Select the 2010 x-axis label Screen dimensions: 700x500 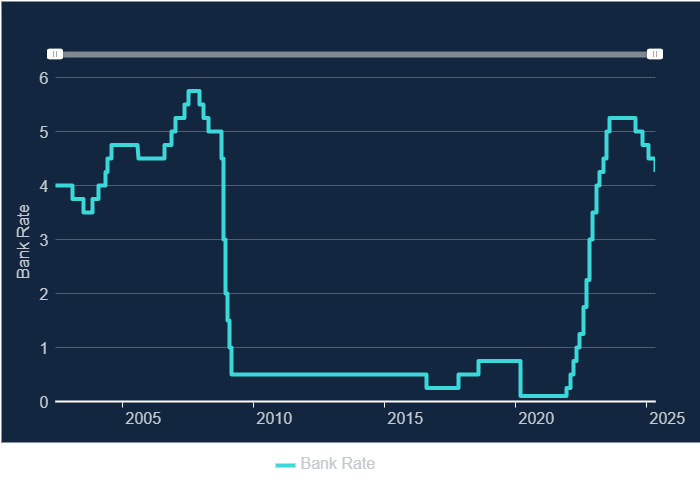[x=274, y=419]
